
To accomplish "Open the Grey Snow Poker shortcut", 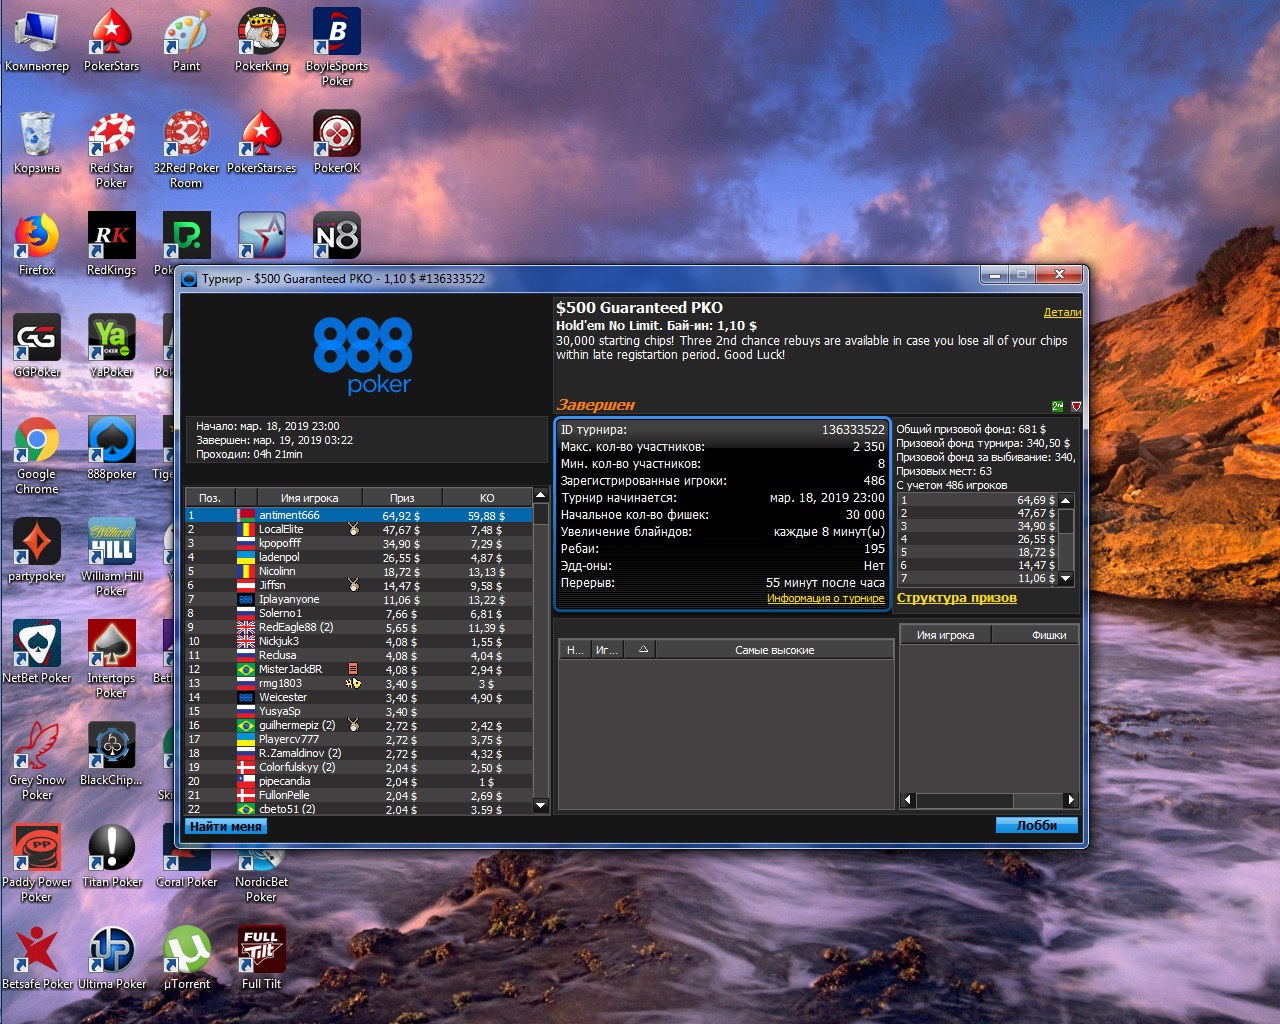I will pos(37,762).
